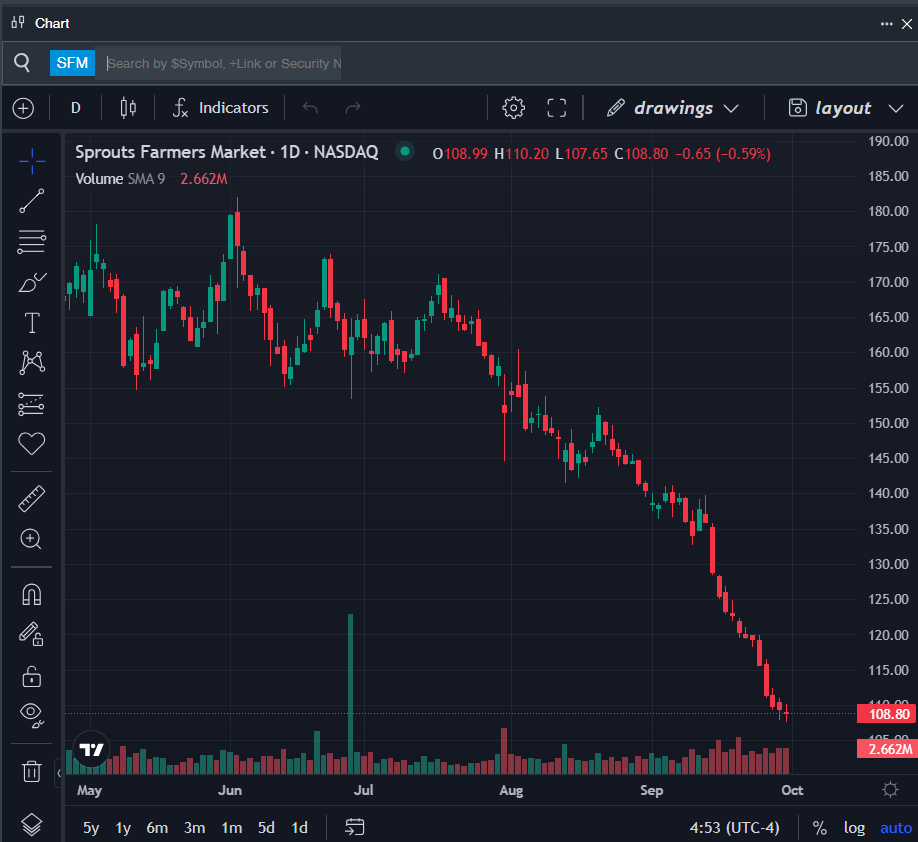Hide all drawings with eye icon
The width and height of the screenshot is (918, 842).
click(32, 714)
